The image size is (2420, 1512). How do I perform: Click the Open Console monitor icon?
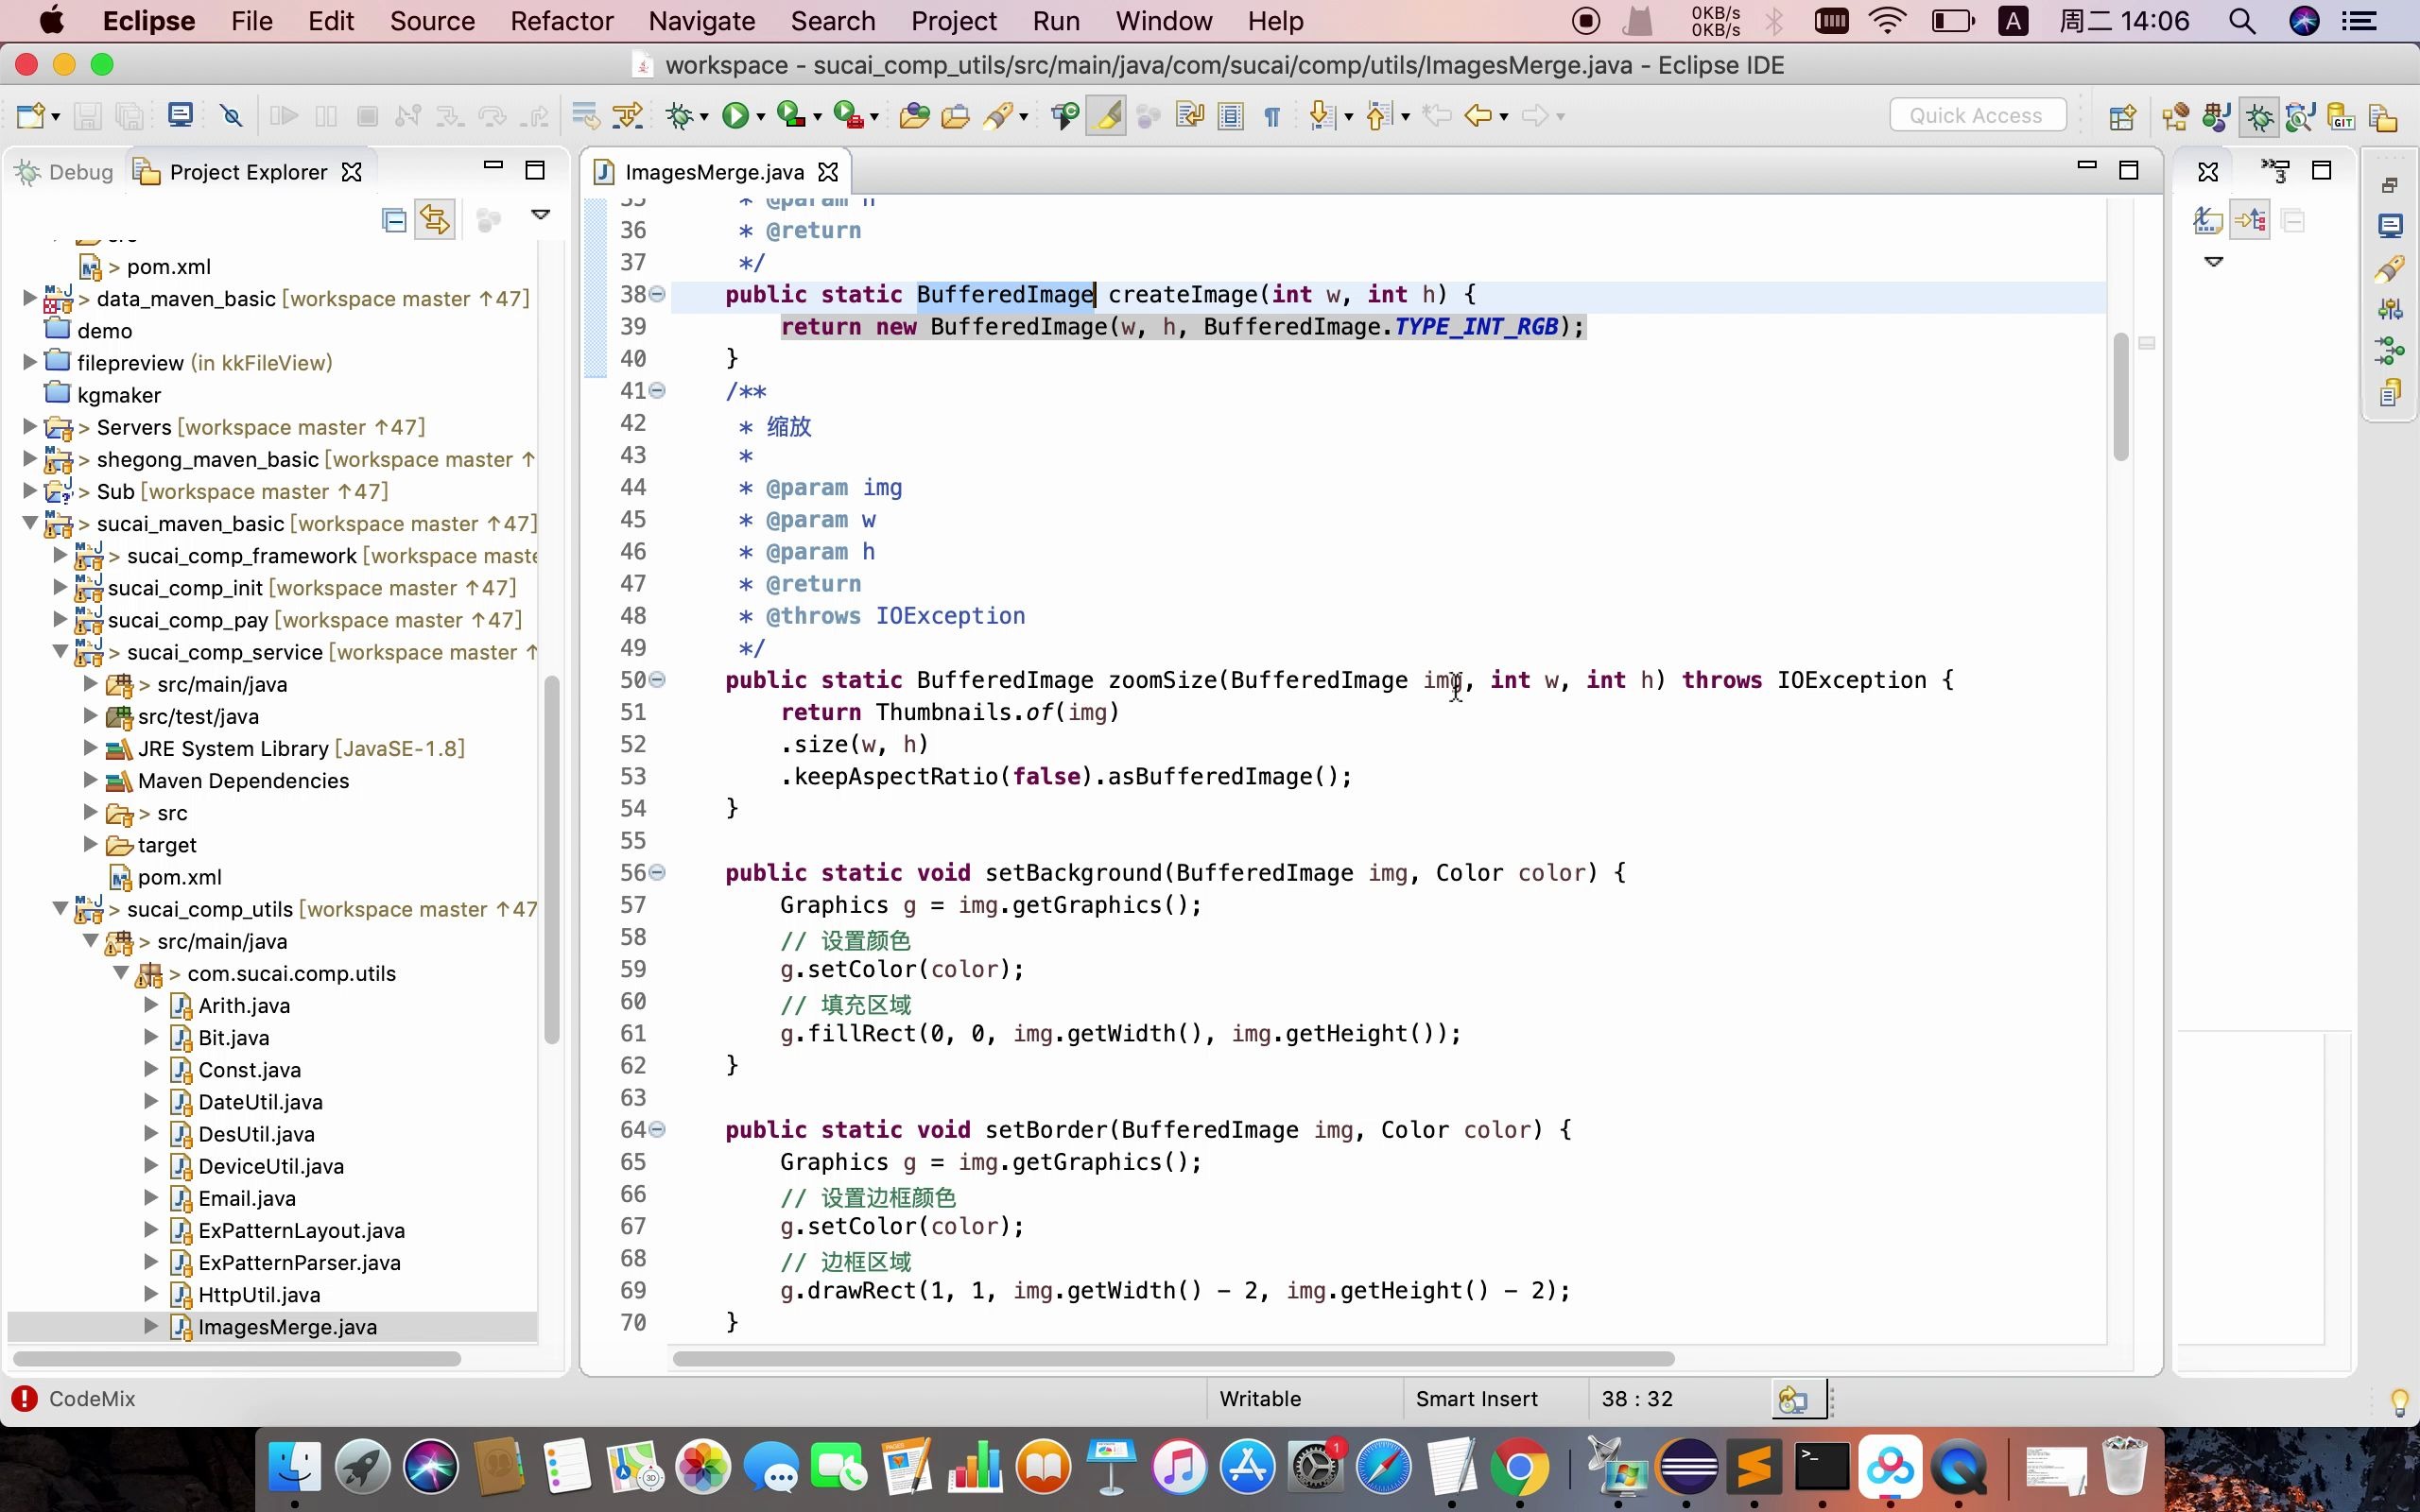click(x=180, y=116)
